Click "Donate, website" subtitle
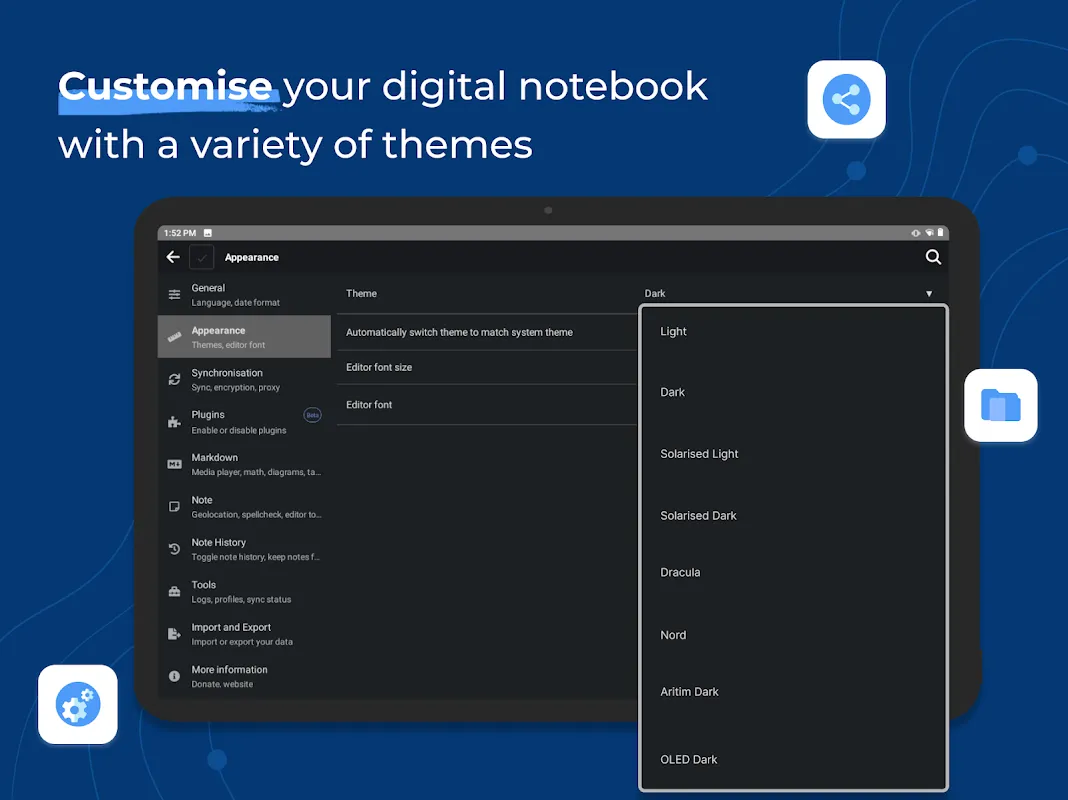 point(222,684)
